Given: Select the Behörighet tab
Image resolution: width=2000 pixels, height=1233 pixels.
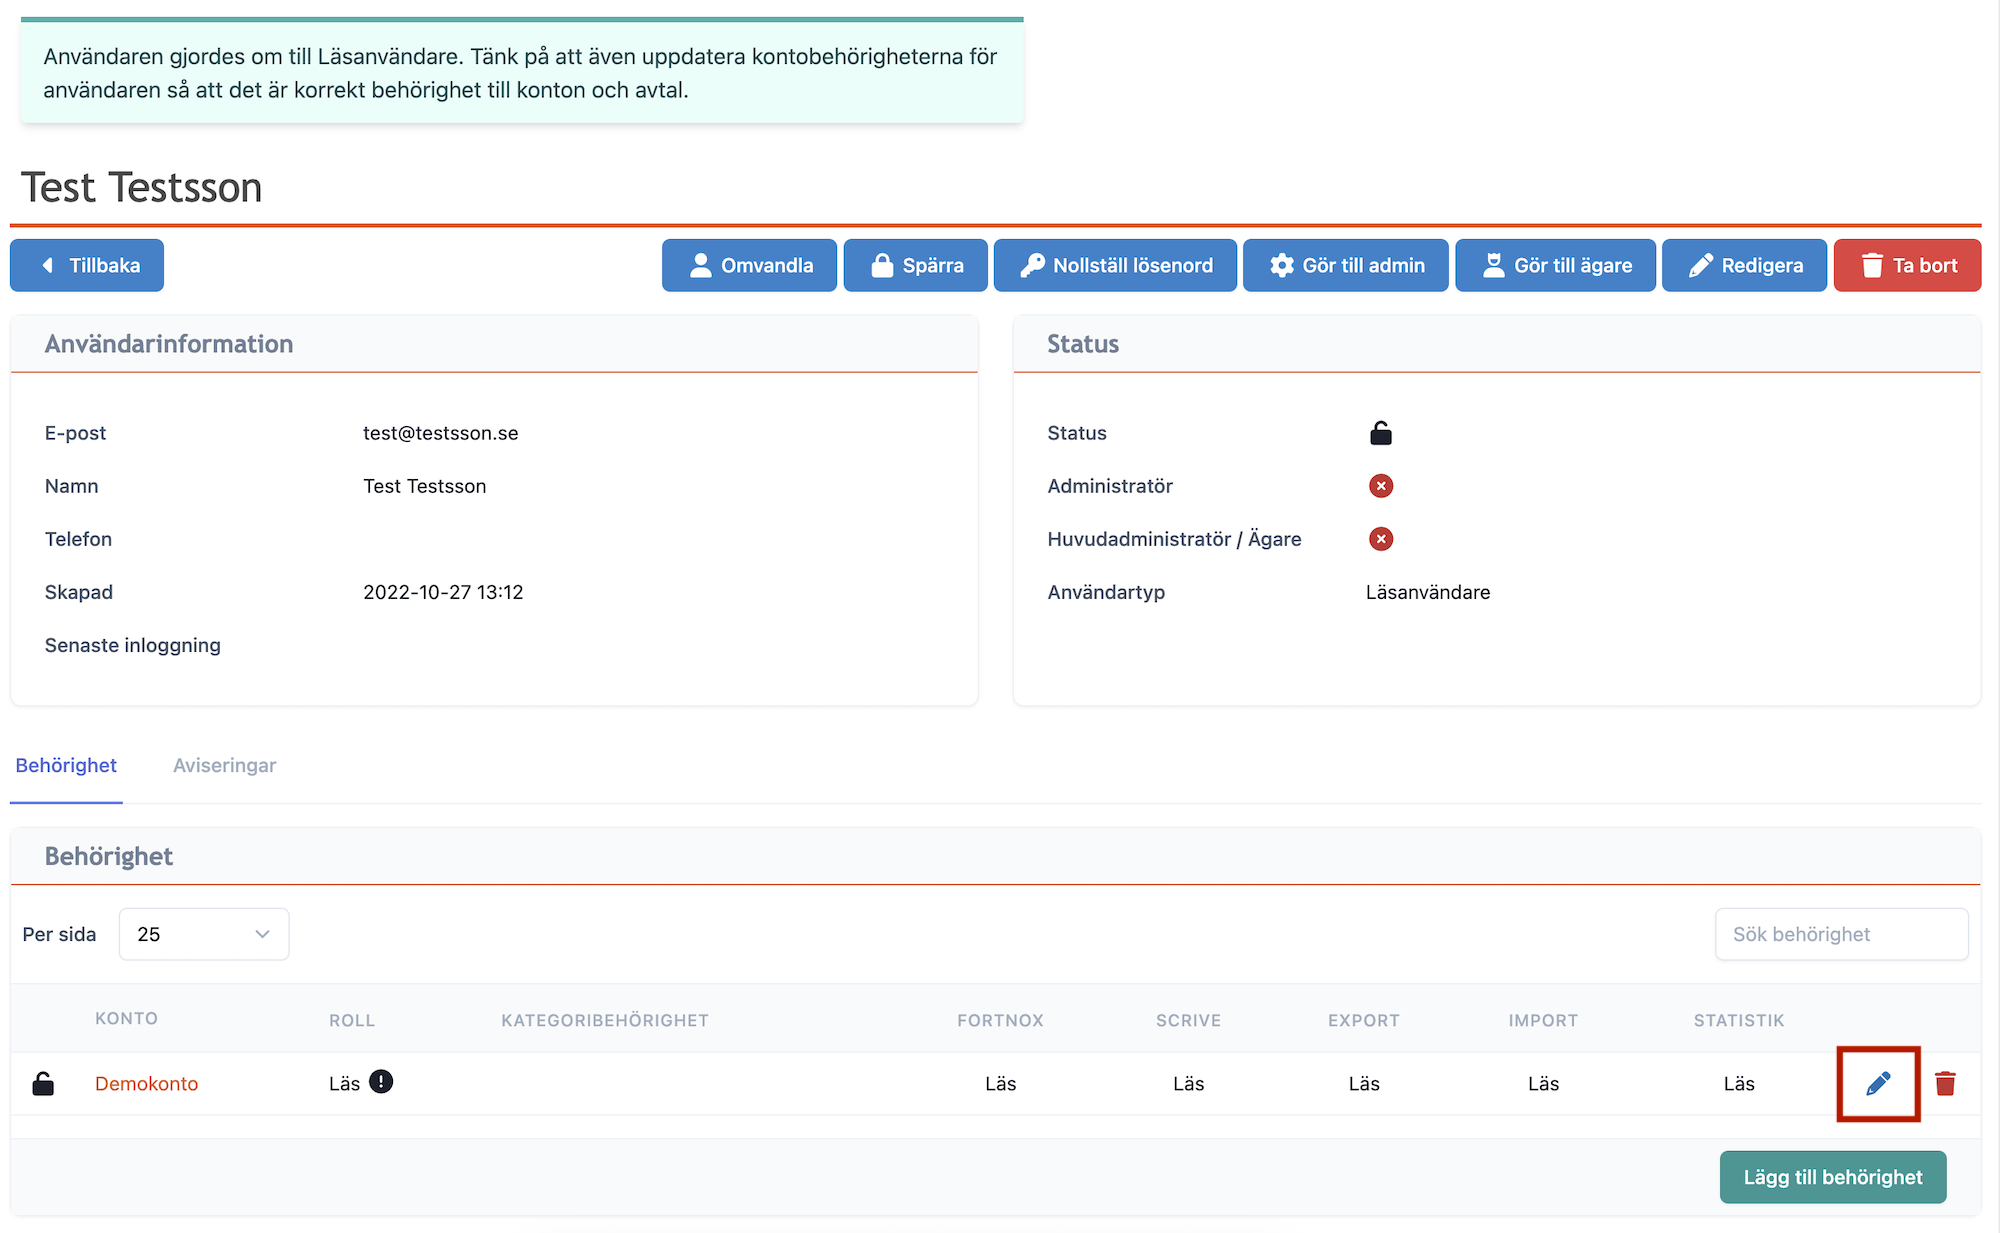Looking at the screenshot, I should pyautogui.click(x=66, y=765).
